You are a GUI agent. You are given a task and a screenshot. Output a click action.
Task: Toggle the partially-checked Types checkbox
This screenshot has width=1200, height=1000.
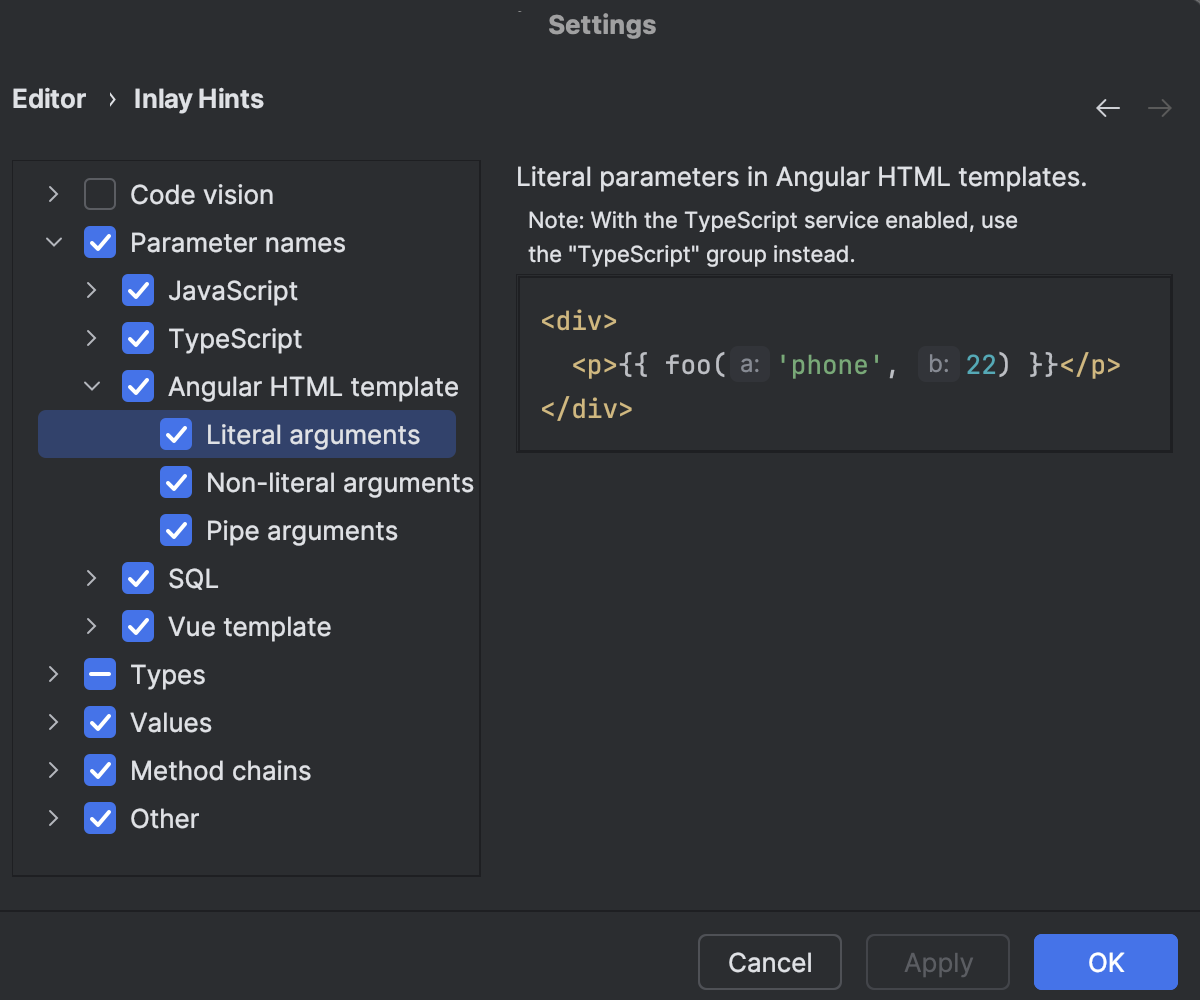pos(100,674)
